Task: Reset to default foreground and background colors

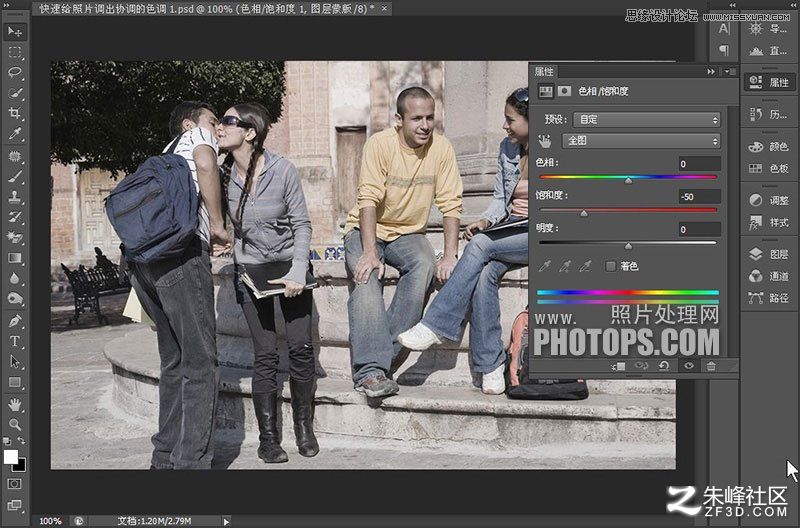Action: click(7, 441)
